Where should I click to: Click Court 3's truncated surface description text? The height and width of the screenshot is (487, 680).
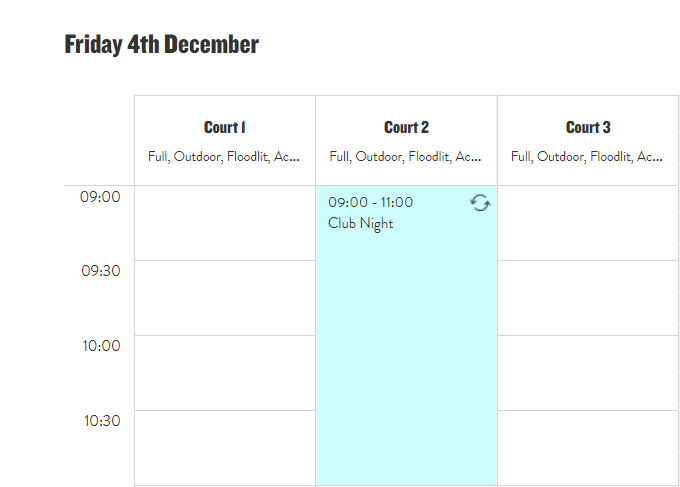tap(588, 157)
